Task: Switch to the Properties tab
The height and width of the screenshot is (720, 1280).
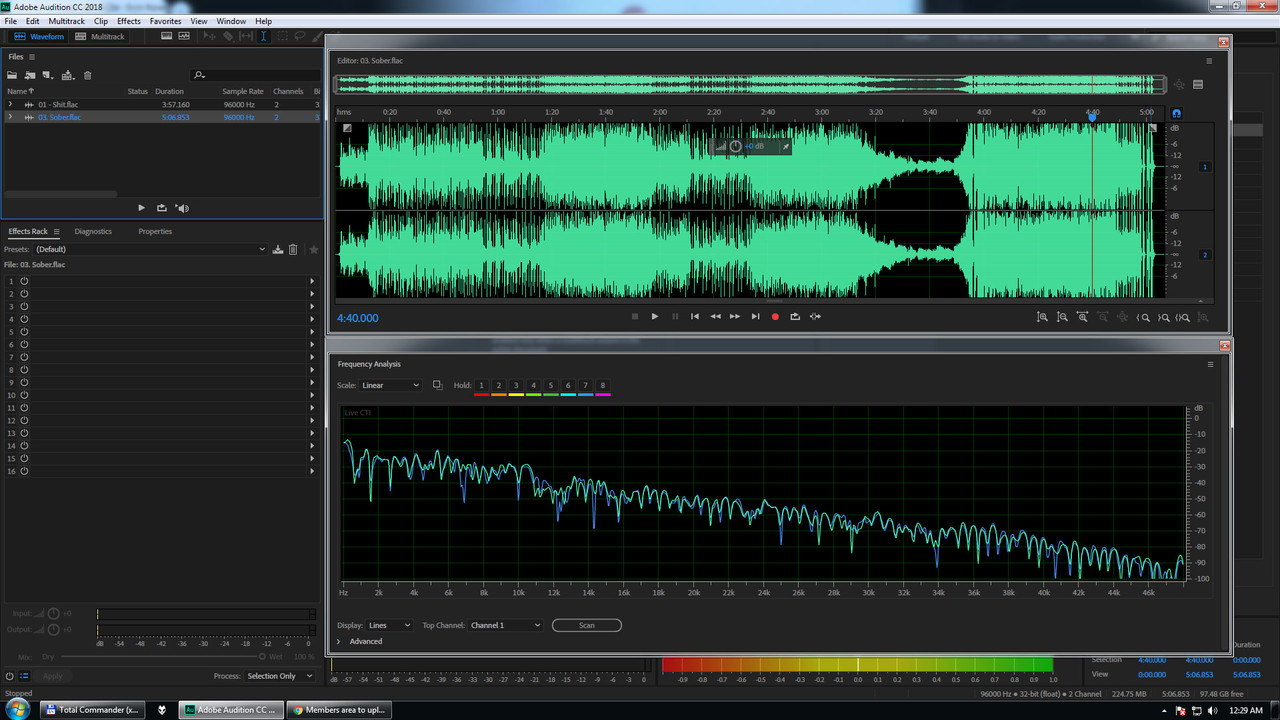Action: point(155,231)
